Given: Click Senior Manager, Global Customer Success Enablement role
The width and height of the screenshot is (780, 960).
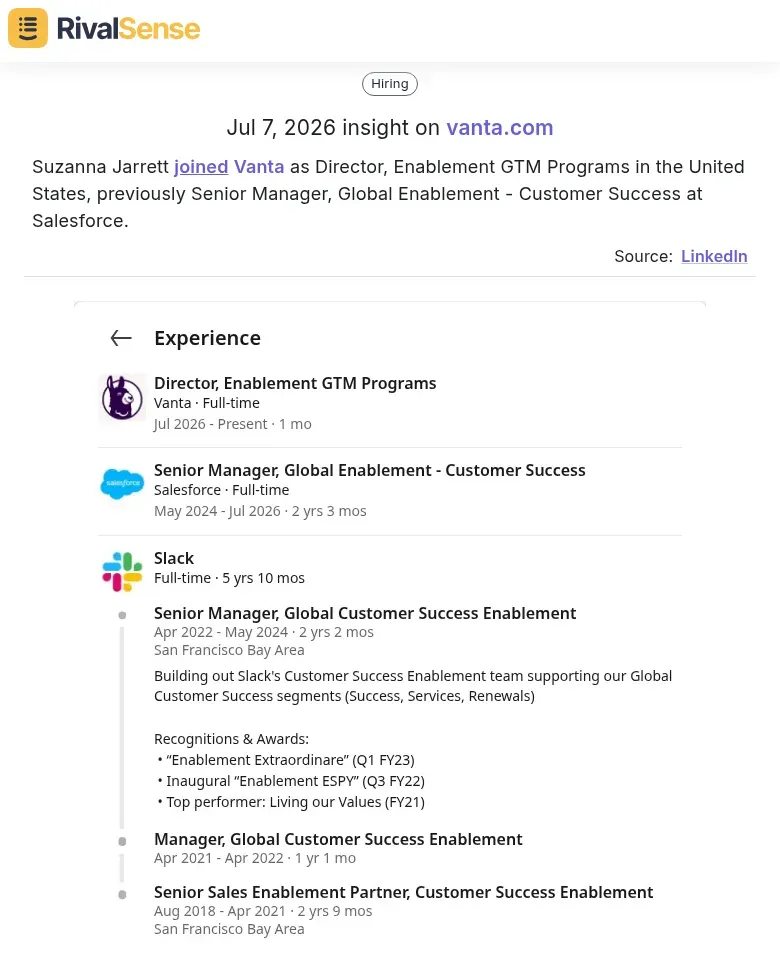Looking at the screenshot, I should click(365, 613).
